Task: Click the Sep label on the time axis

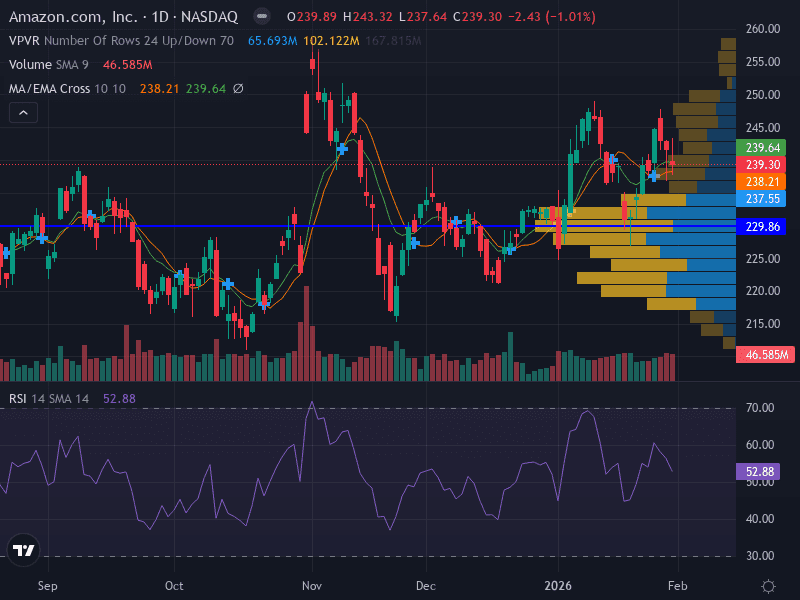Action: coord(47,586)
